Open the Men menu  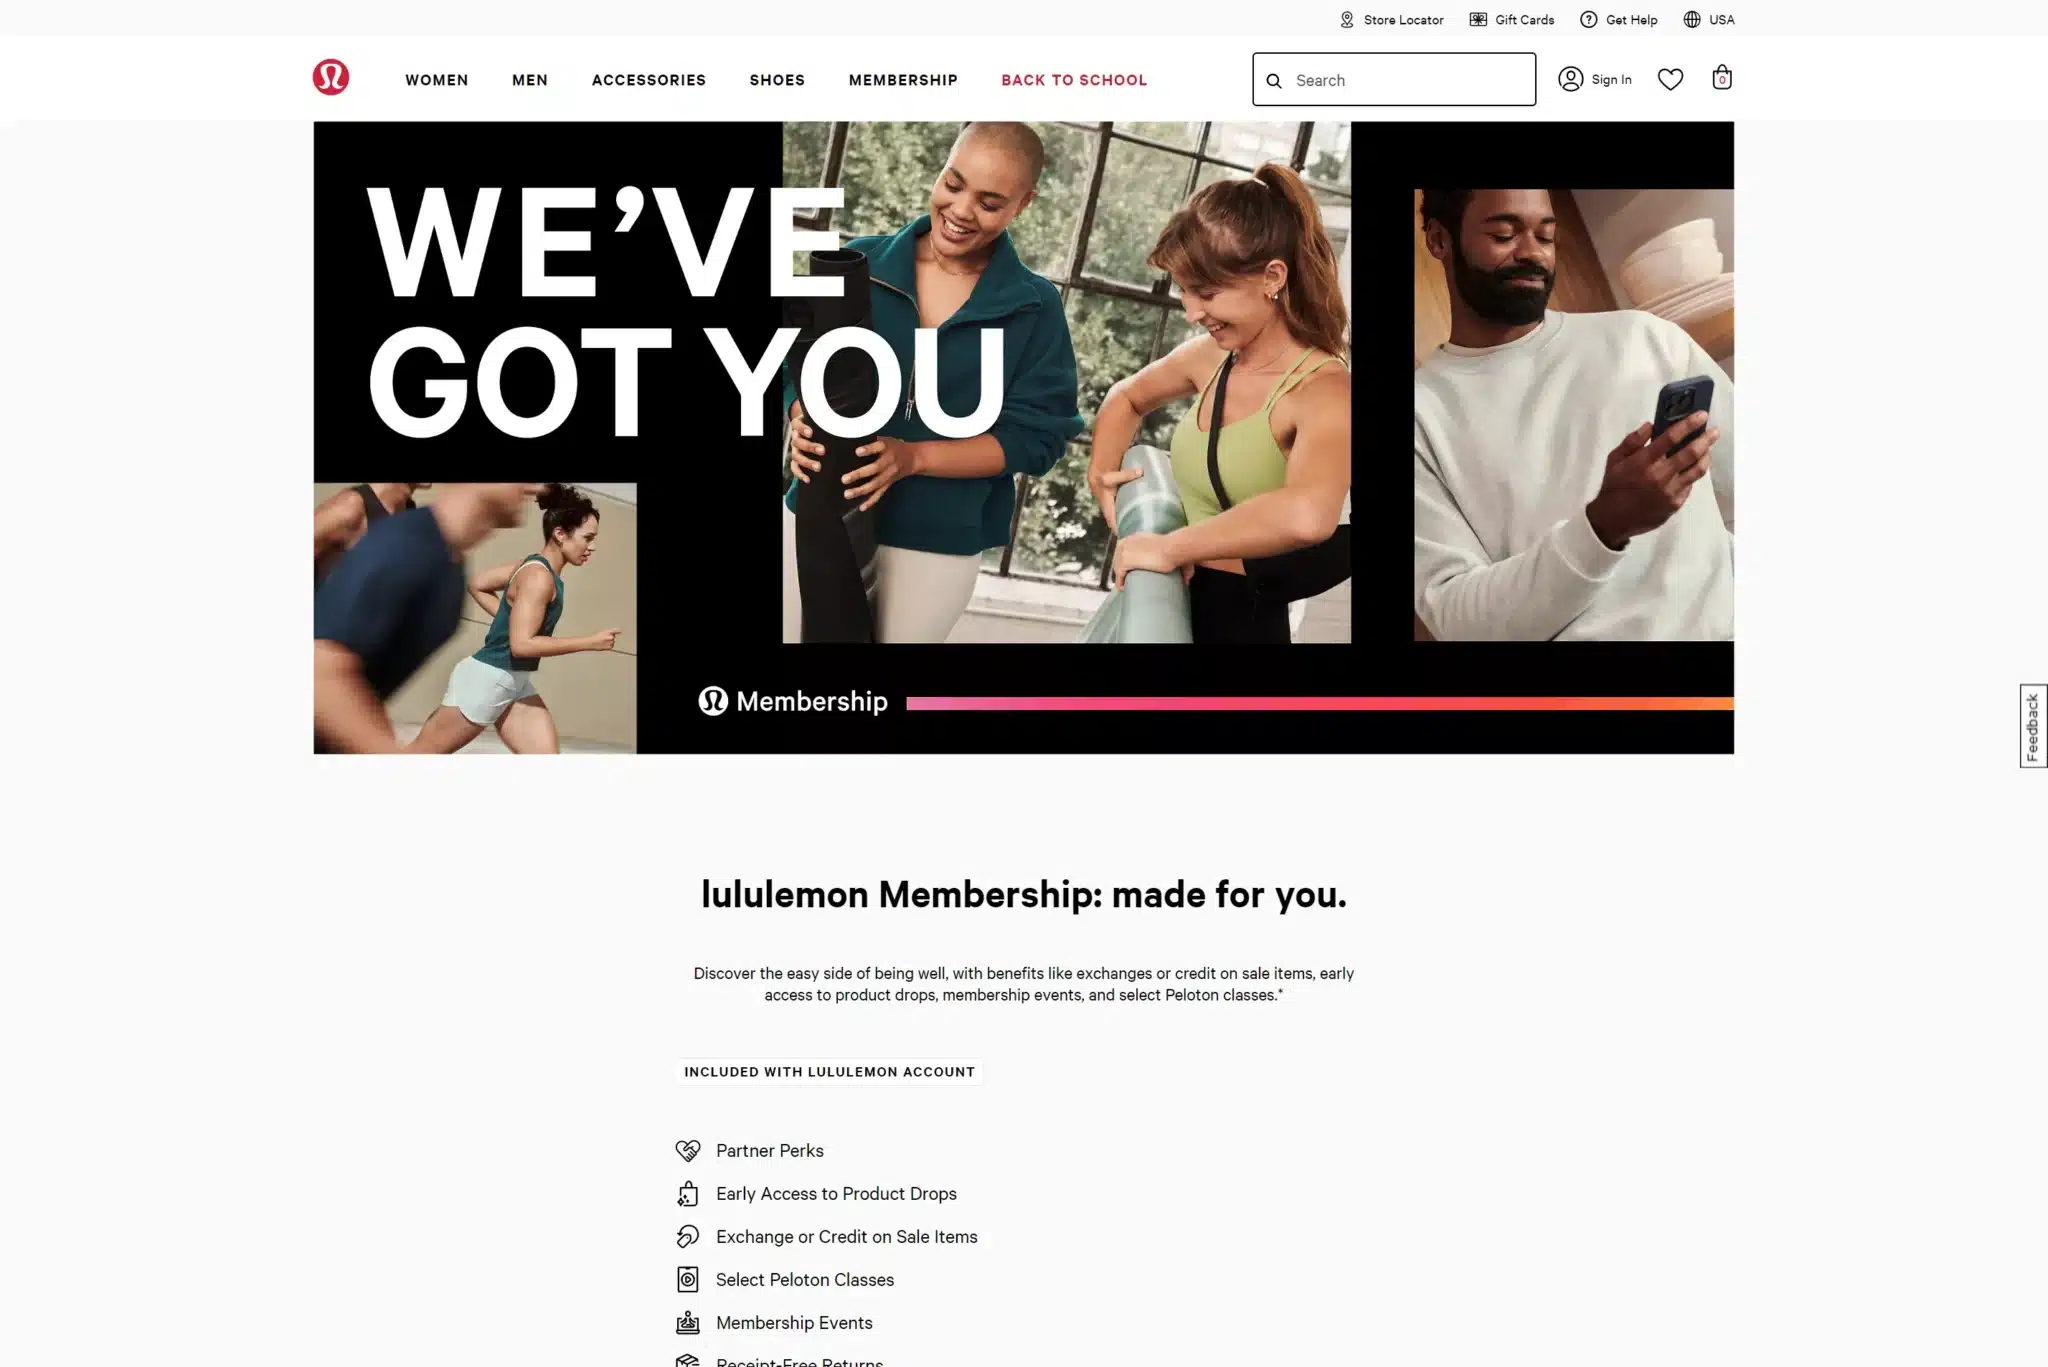530,80
